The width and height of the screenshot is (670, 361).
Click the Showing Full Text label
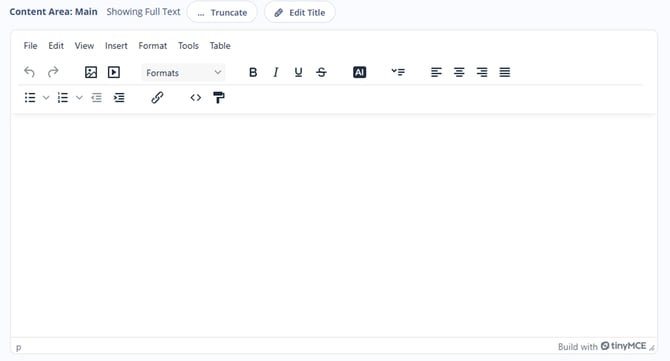click(x=144, y=12)
